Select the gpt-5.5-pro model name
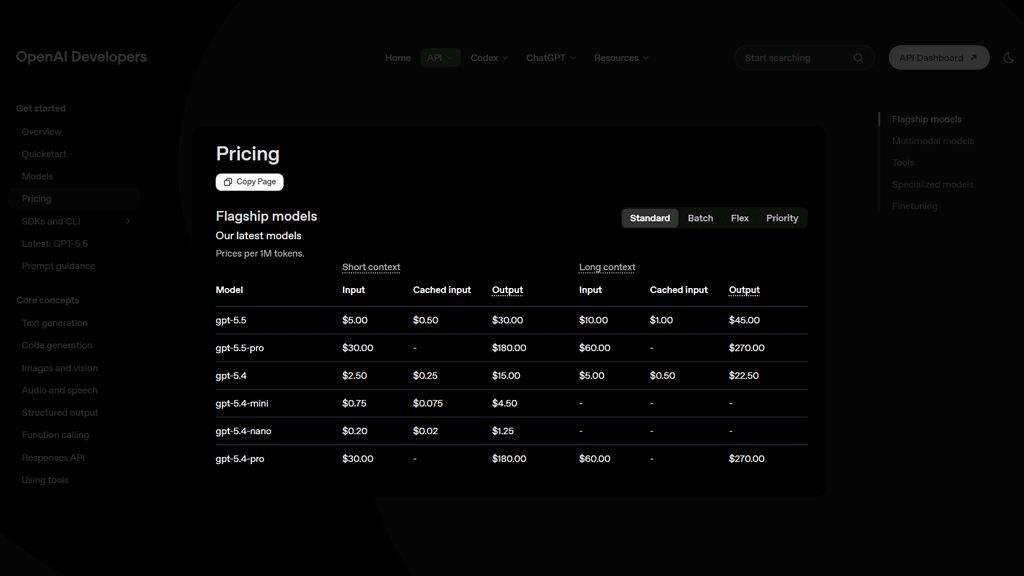The width and height of the screenshot is (1024, 576). 240,348
